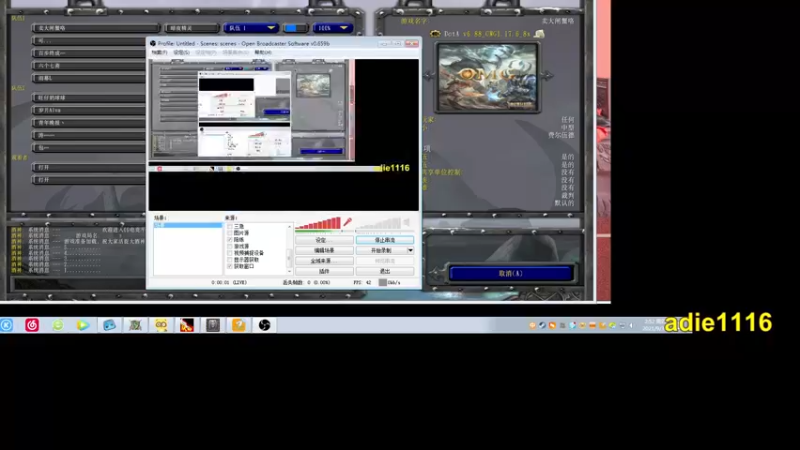Expand the arrow next to 开始录制 button

pyautogui.click(x=410, y=251)
